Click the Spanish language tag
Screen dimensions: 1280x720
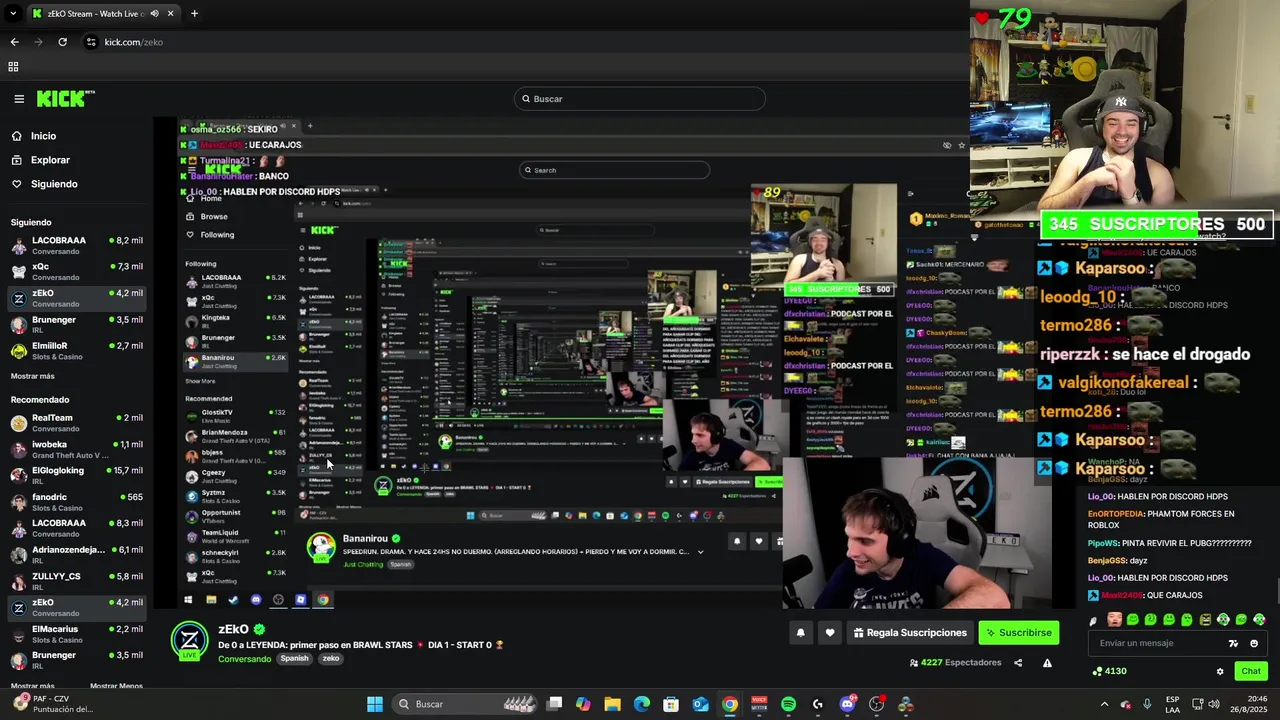pos(294,659)
